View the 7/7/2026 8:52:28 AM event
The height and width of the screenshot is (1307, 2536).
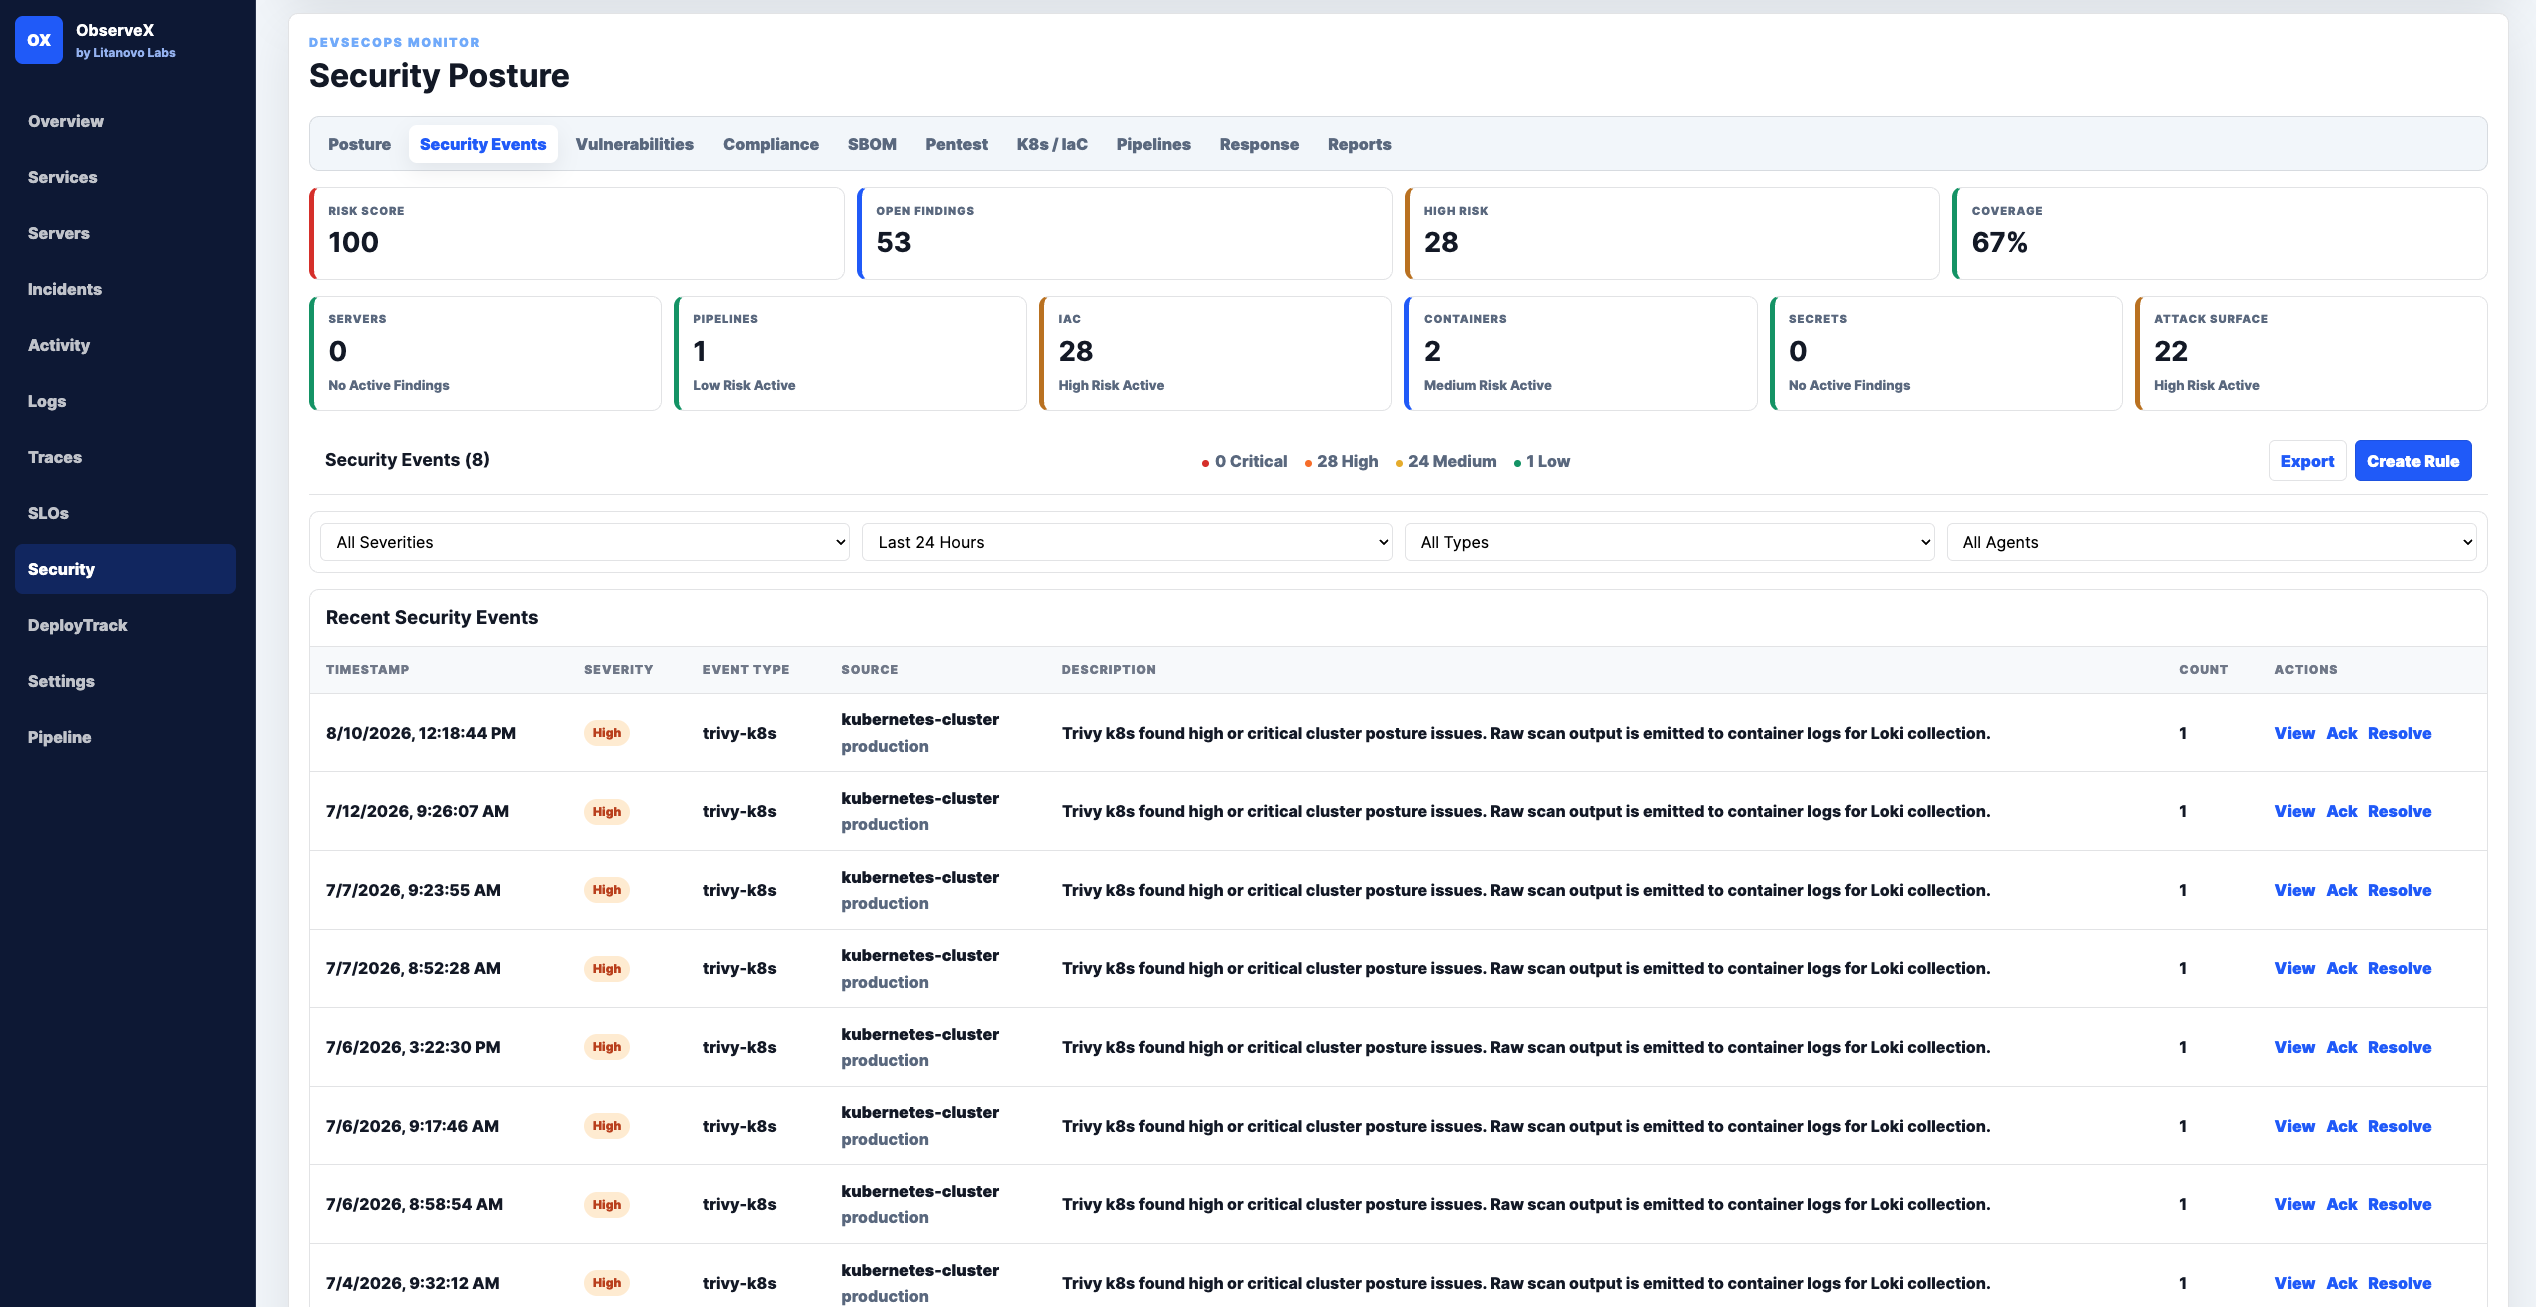click(x=2294, y=968)
